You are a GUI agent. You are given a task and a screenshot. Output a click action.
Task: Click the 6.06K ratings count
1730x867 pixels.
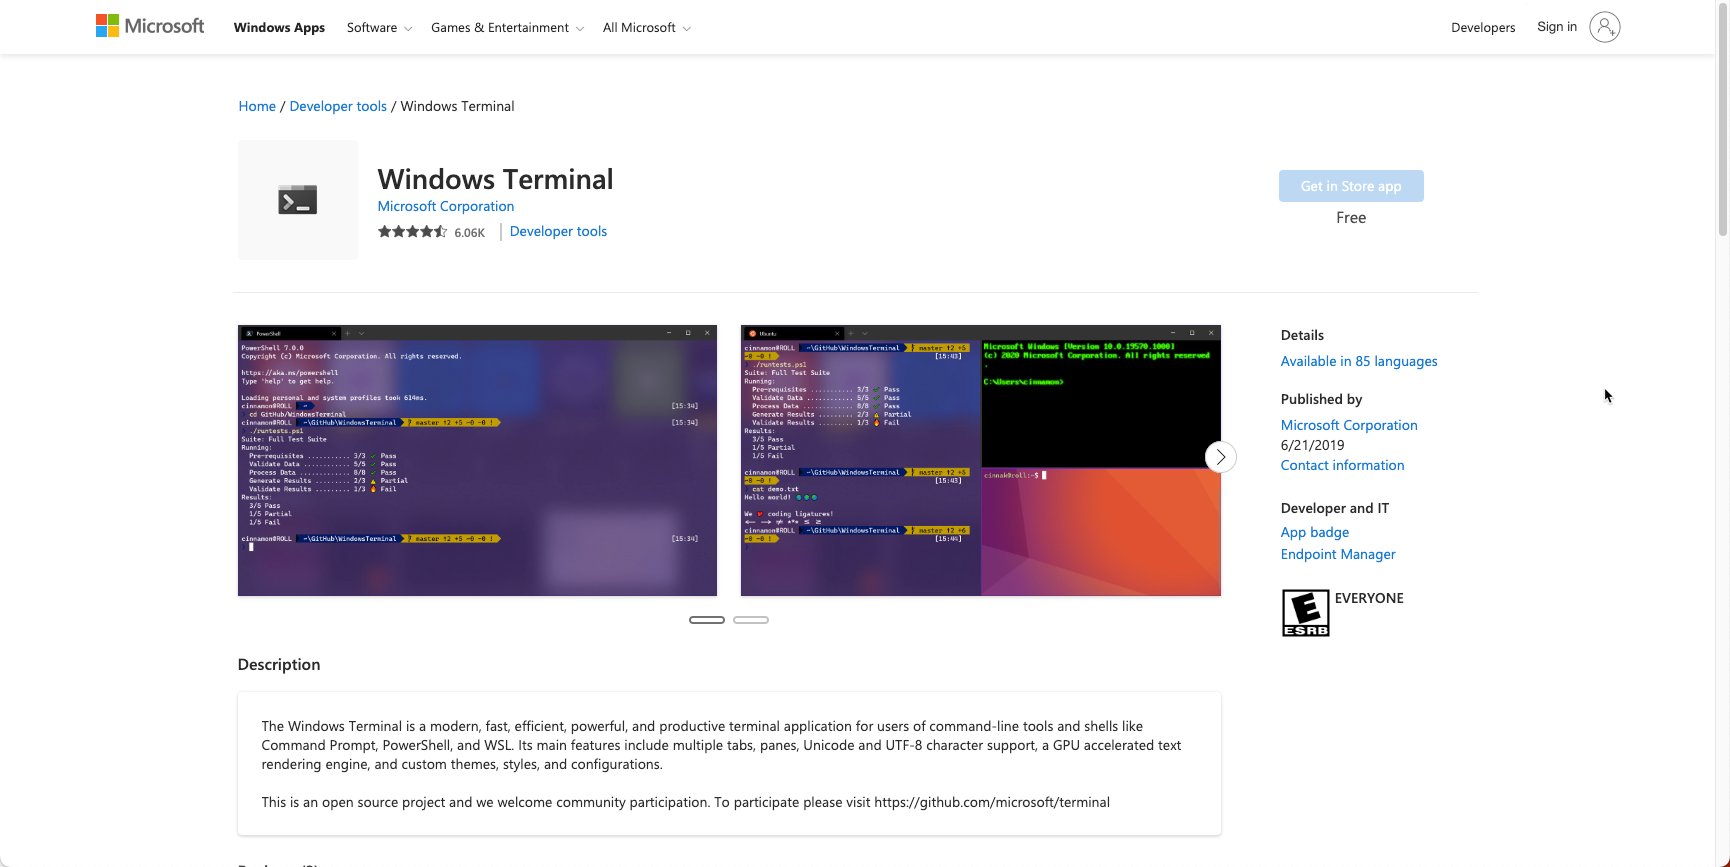click(469, 233)
